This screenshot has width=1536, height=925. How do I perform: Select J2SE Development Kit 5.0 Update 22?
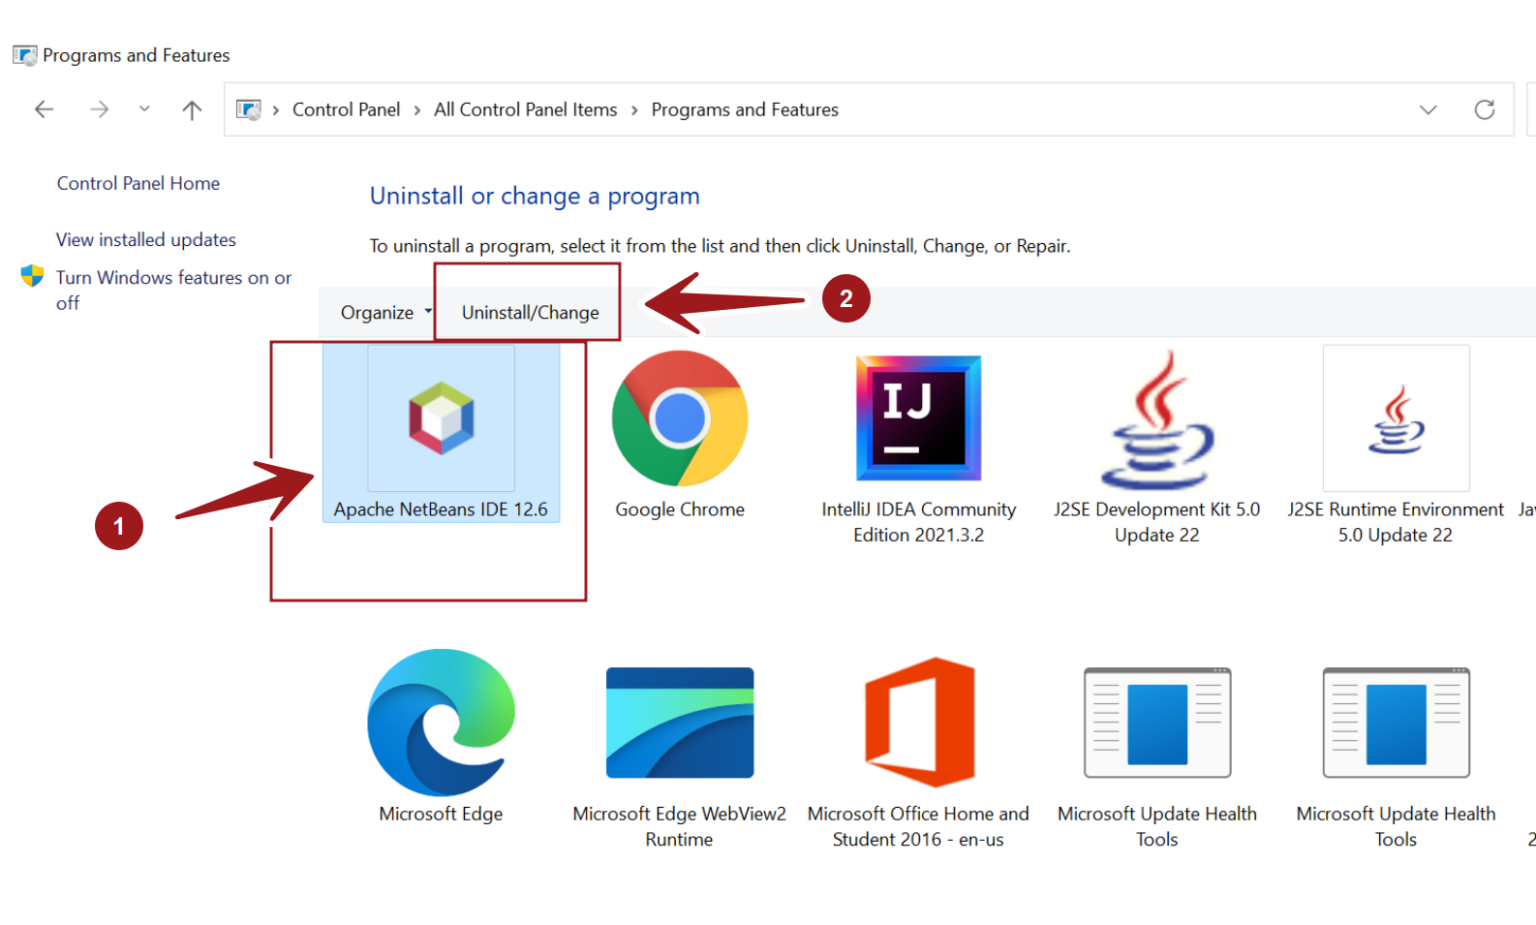tap(1157, 418)
